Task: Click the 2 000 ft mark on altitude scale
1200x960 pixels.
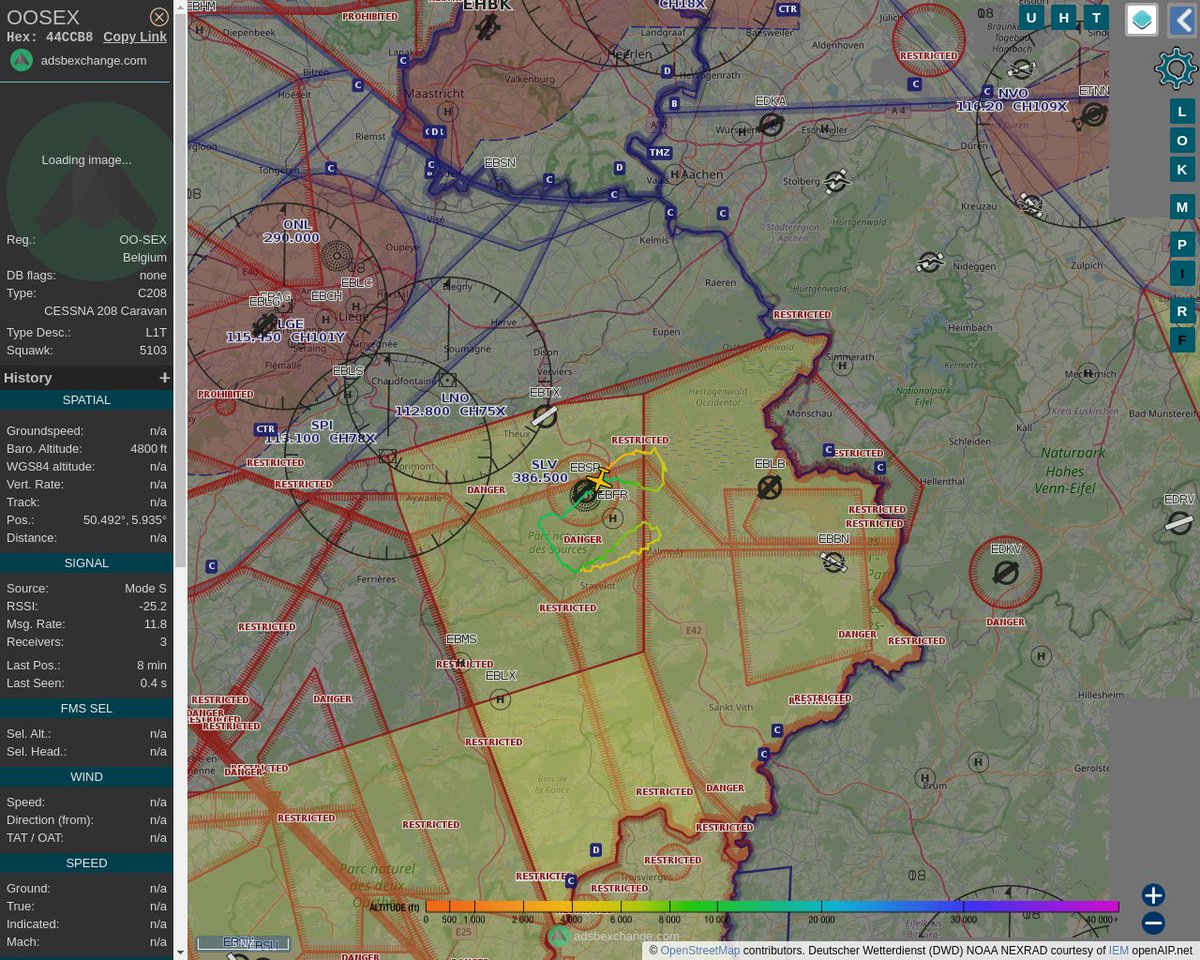Action: [x=523, y=919]
